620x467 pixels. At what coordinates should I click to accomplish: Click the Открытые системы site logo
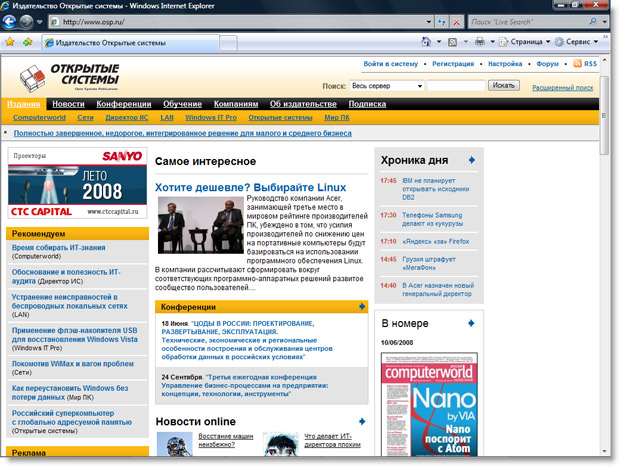click(x=70, y=78)
